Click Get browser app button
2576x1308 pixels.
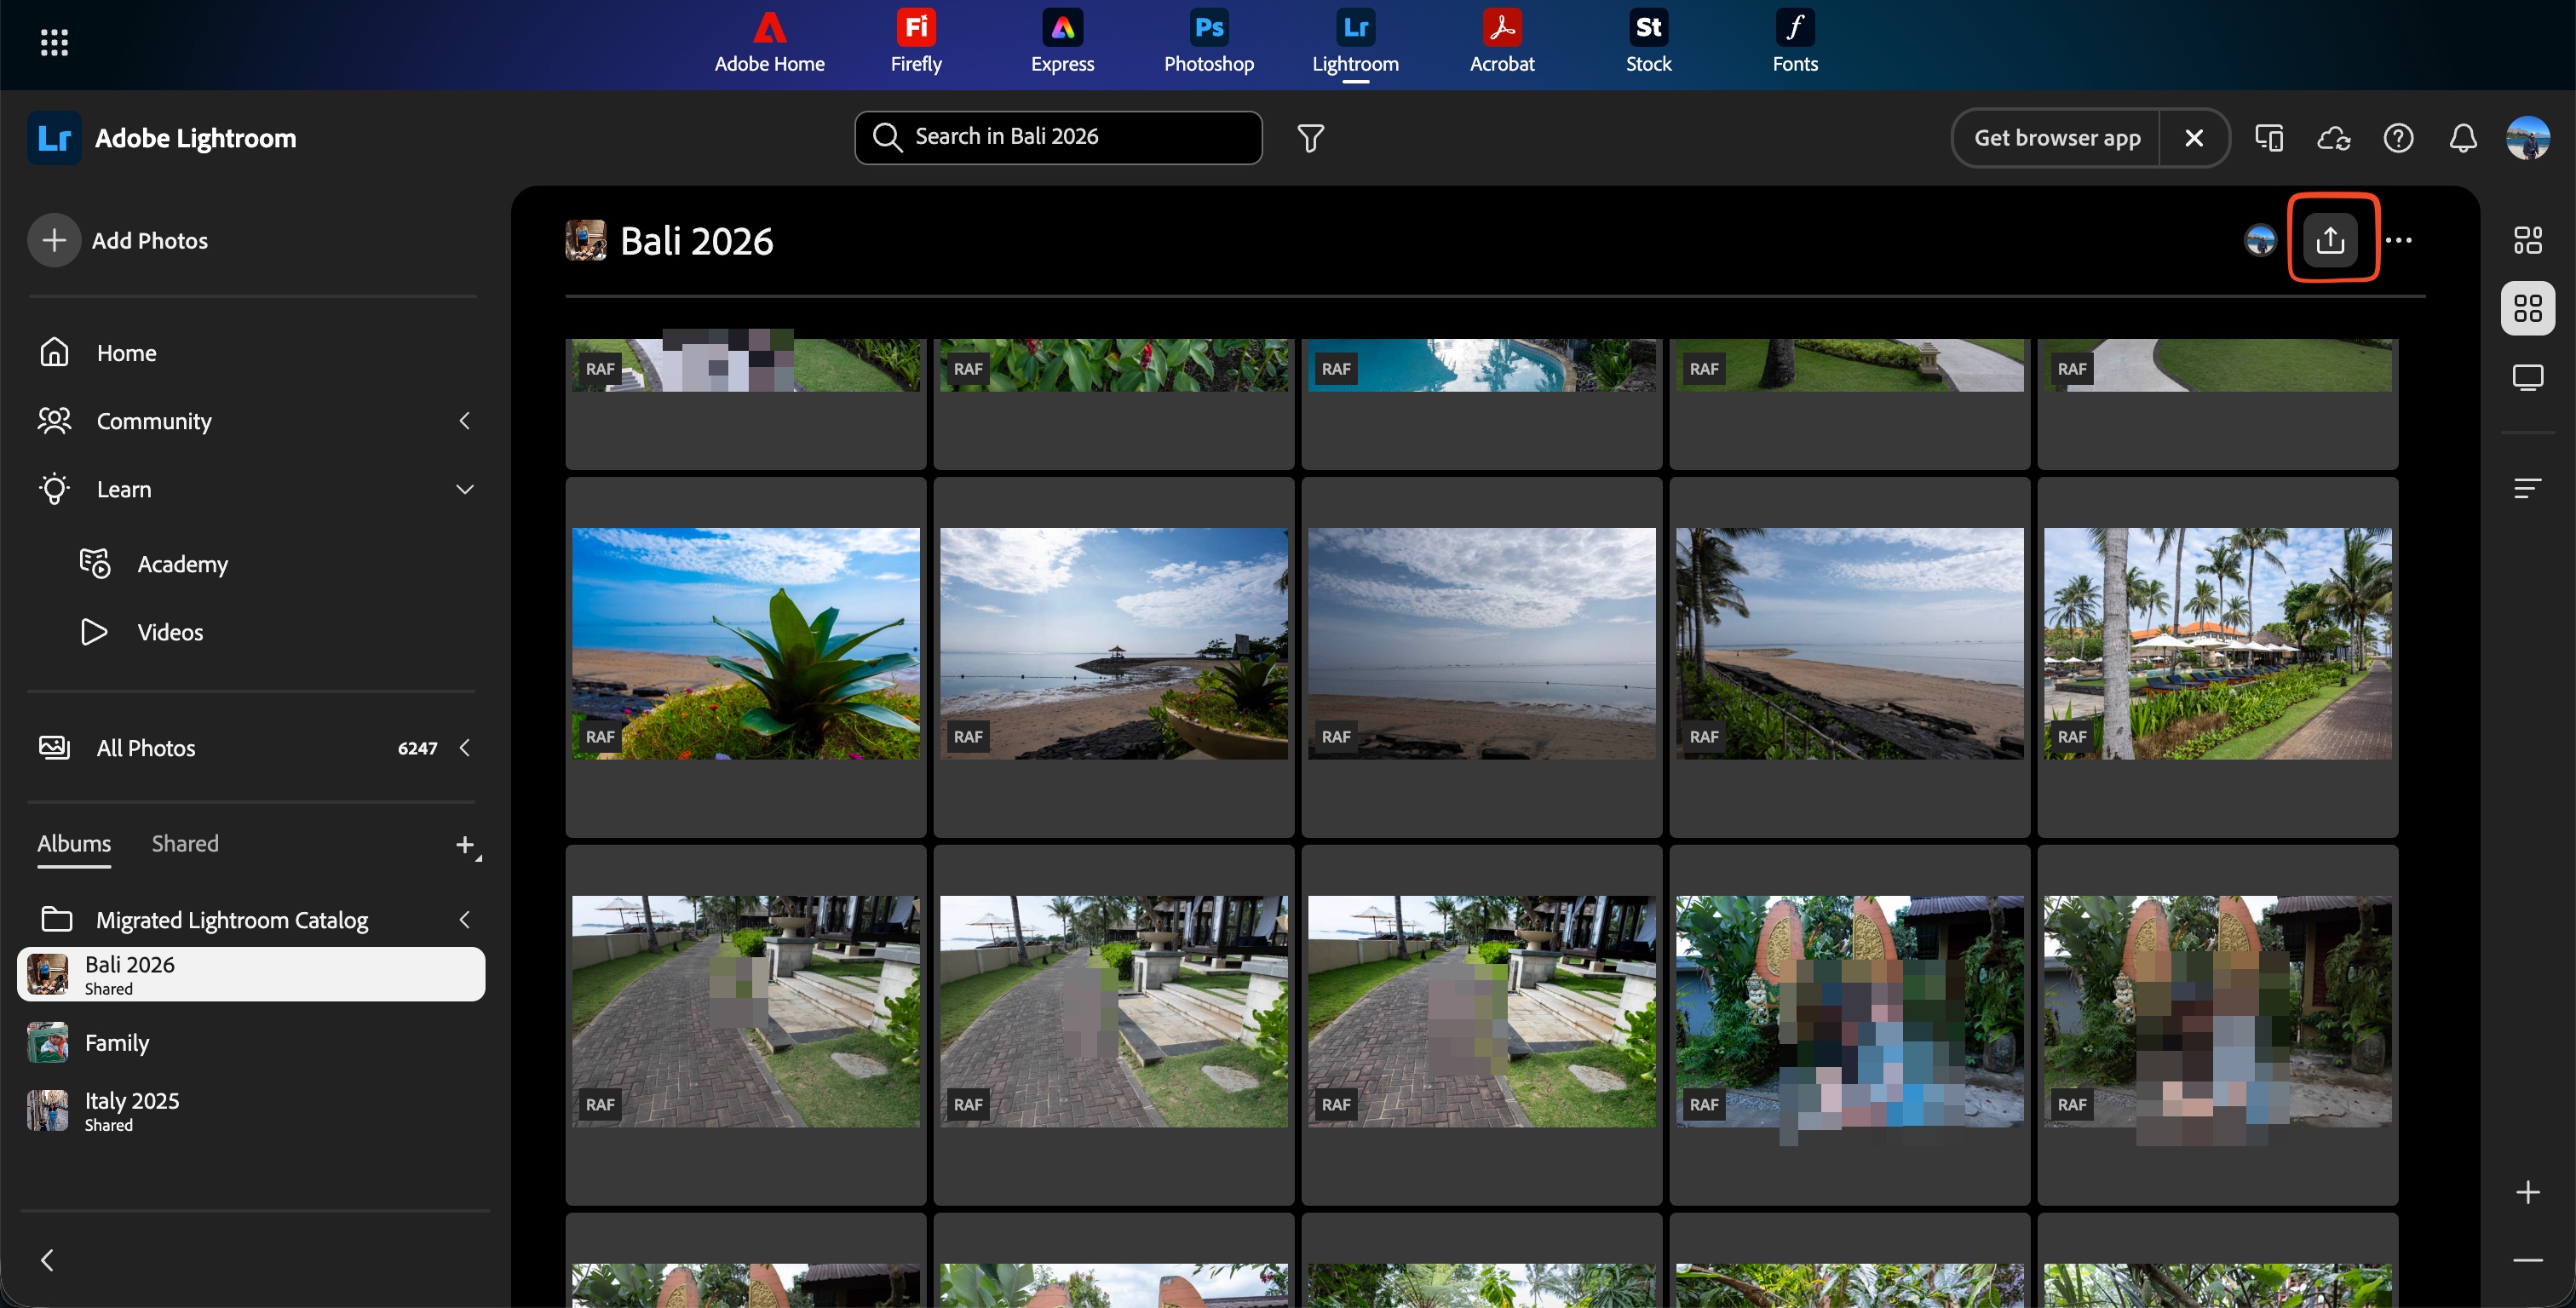coord(2056,138)
